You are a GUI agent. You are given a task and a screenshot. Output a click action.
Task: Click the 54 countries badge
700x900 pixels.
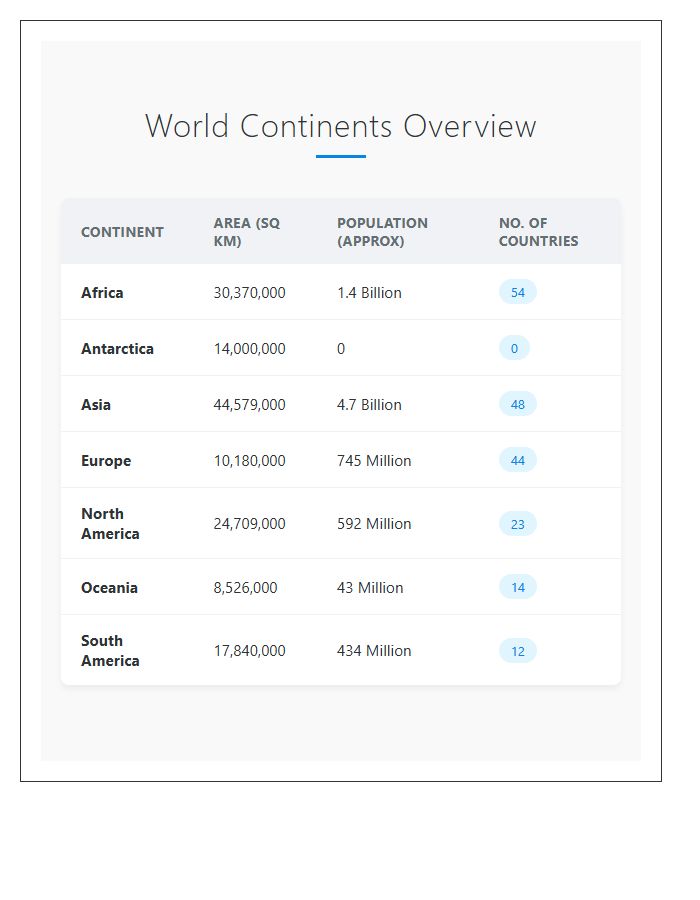[x=518, y=292]
